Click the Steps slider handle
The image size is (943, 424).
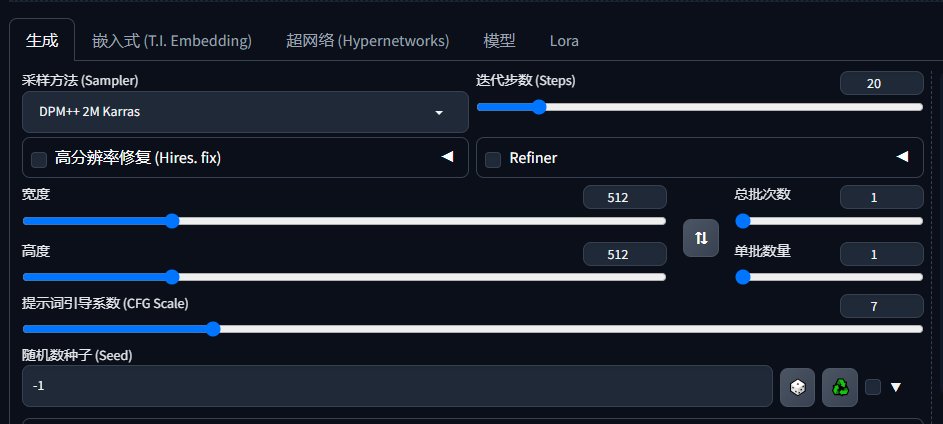tap(539, 107)
